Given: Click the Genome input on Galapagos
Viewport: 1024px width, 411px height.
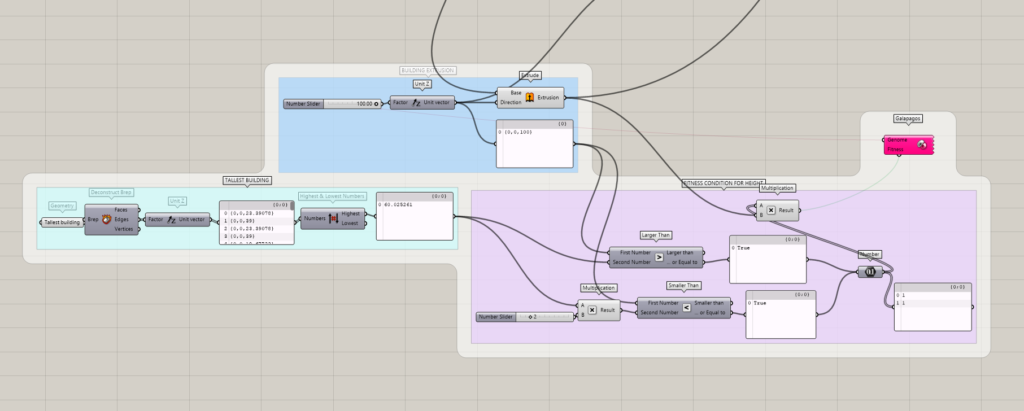Looking at the screenshot, I should (x=896, y=140).
